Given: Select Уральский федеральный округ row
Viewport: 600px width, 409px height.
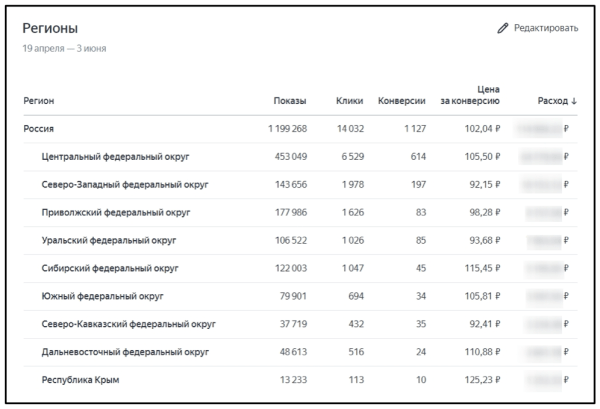Looking at the screenshot, I should pyautogui.click(x=109, y=241).
